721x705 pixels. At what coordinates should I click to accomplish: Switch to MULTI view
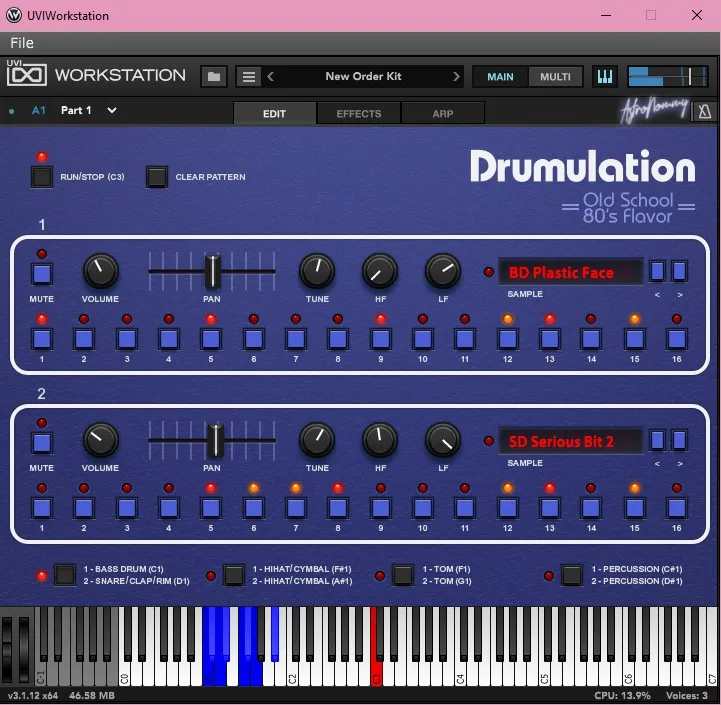point(555,77)
